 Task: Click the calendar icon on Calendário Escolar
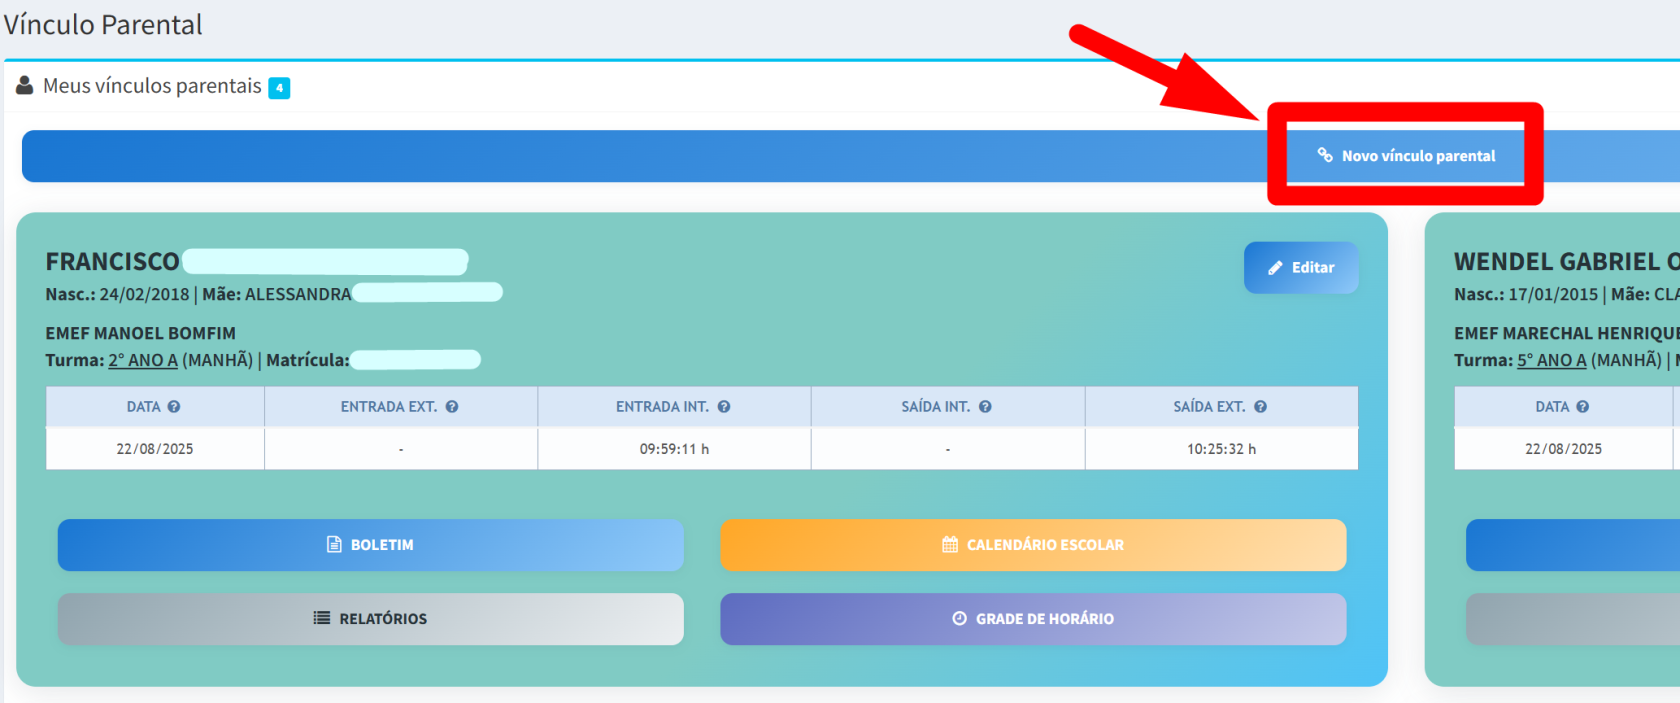(x=950, y=545)
